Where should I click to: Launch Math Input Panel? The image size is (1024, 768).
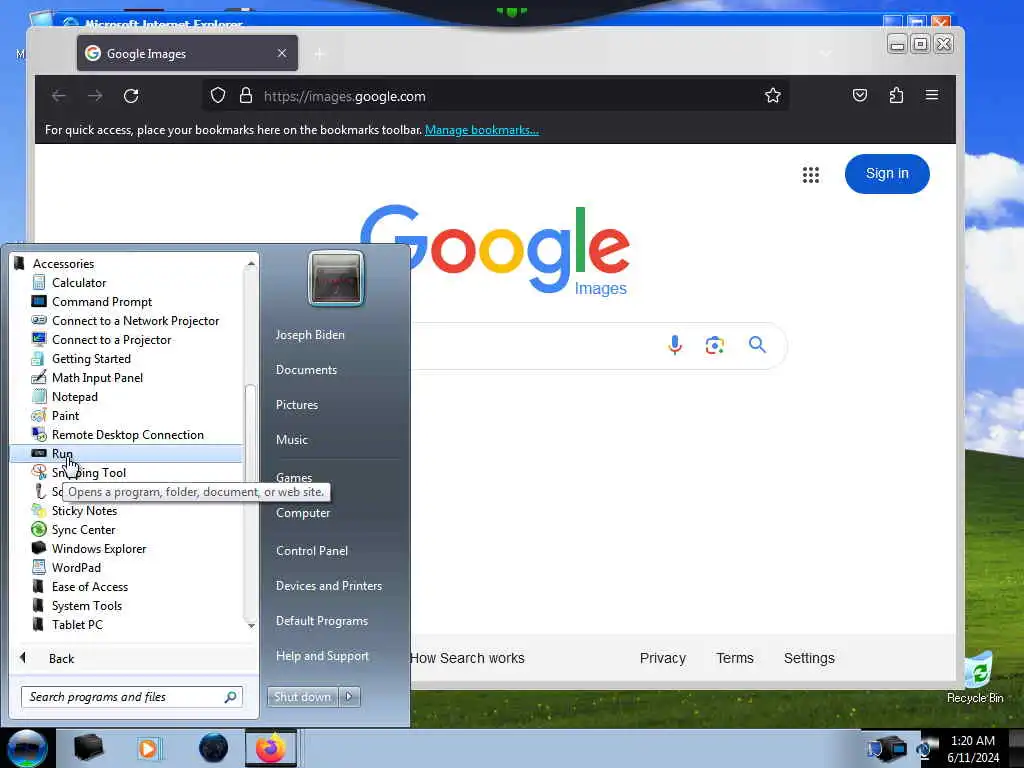pyautogui.click(x=97, y=377)
